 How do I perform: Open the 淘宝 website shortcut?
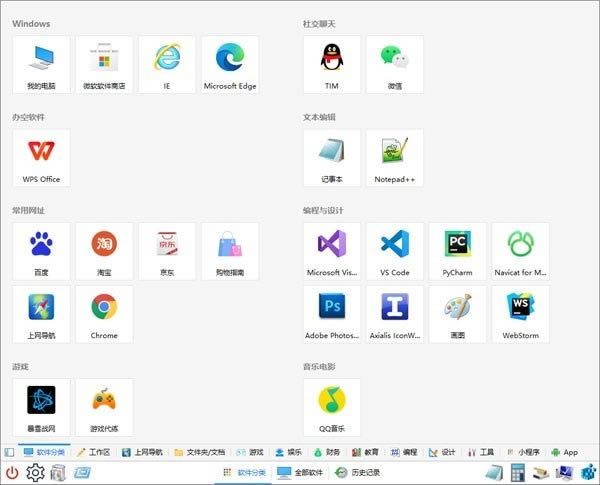tap(104, 251)
